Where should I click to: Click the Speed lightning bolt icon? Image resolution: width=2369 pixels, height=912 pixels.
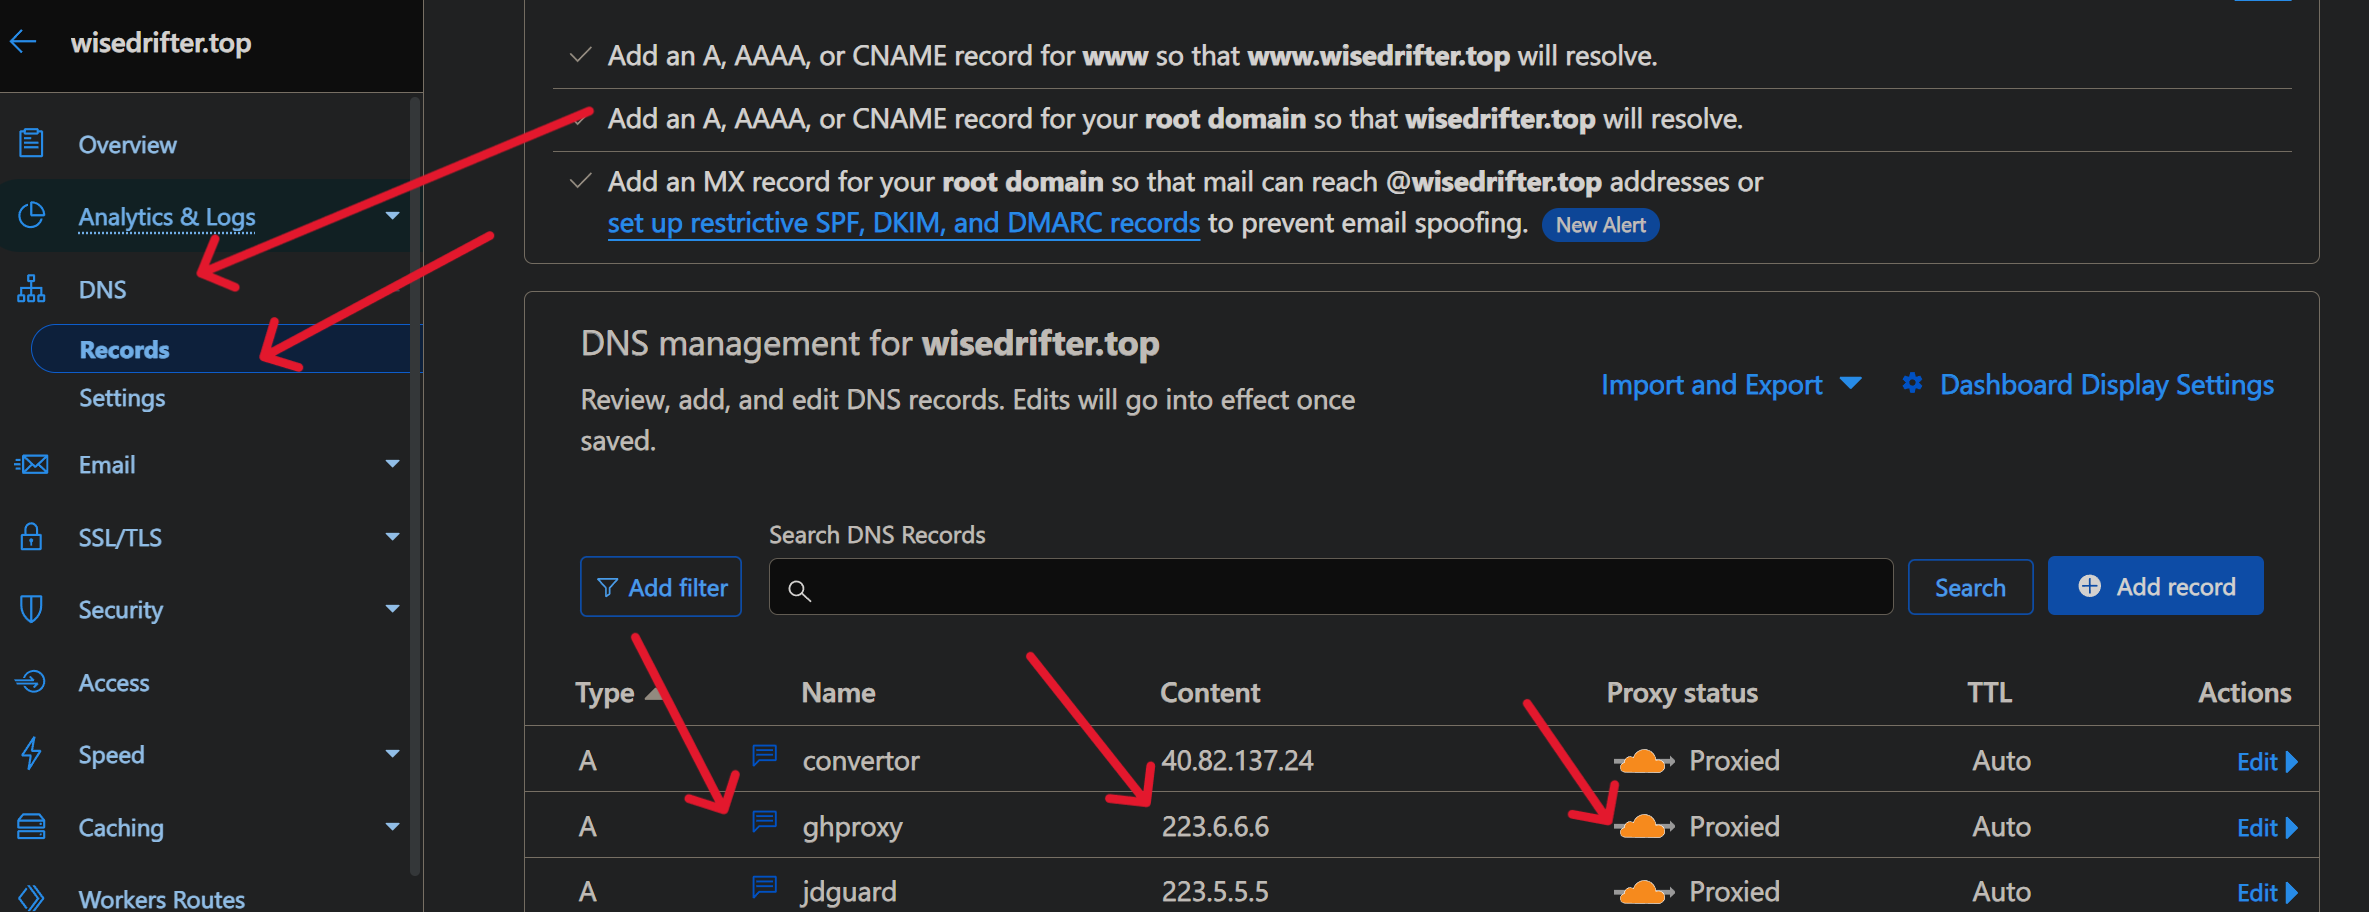click(31, 754)
